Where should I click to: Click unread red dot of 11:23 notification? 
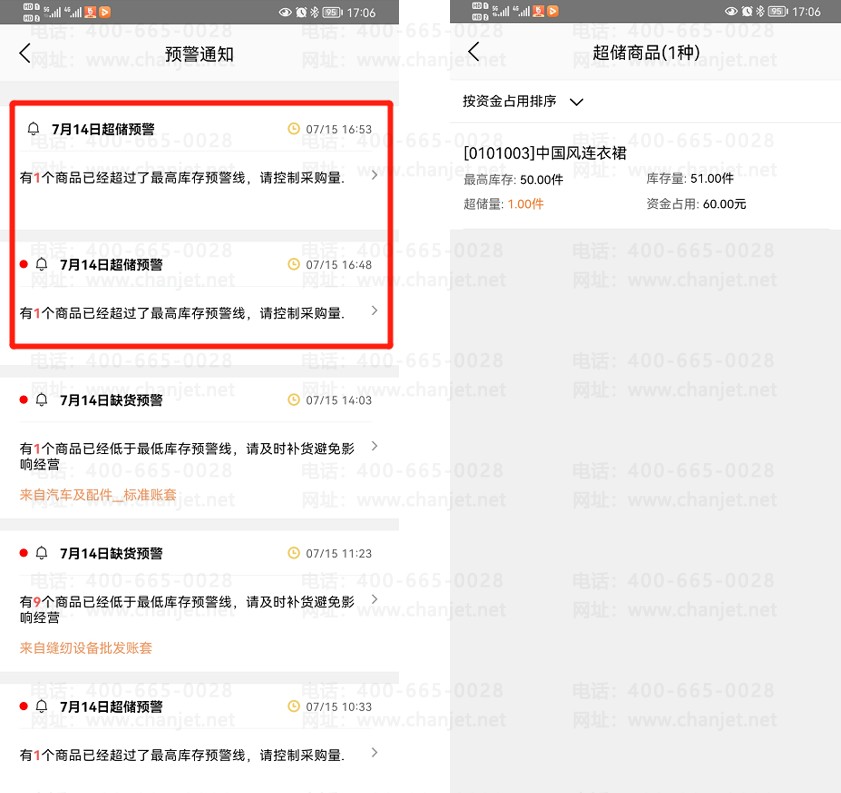pyautogui.click(x=24, y=553)
